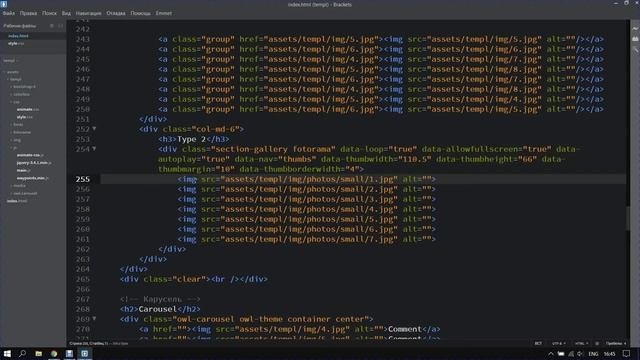Open the Навигация menu
Screen dimensions: 640x360
[x=89, y=13]
